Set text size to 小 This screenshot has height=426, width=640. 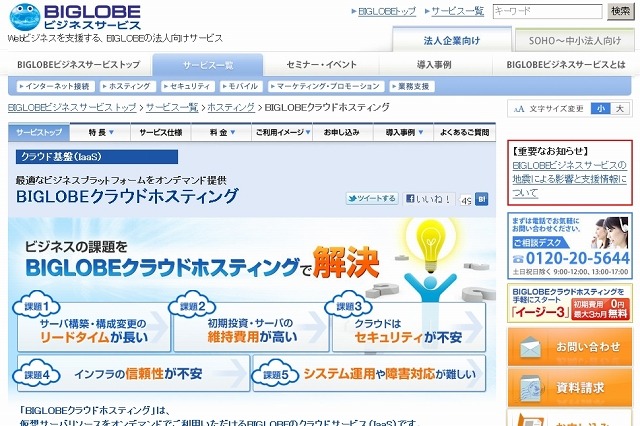click(600, 109)
